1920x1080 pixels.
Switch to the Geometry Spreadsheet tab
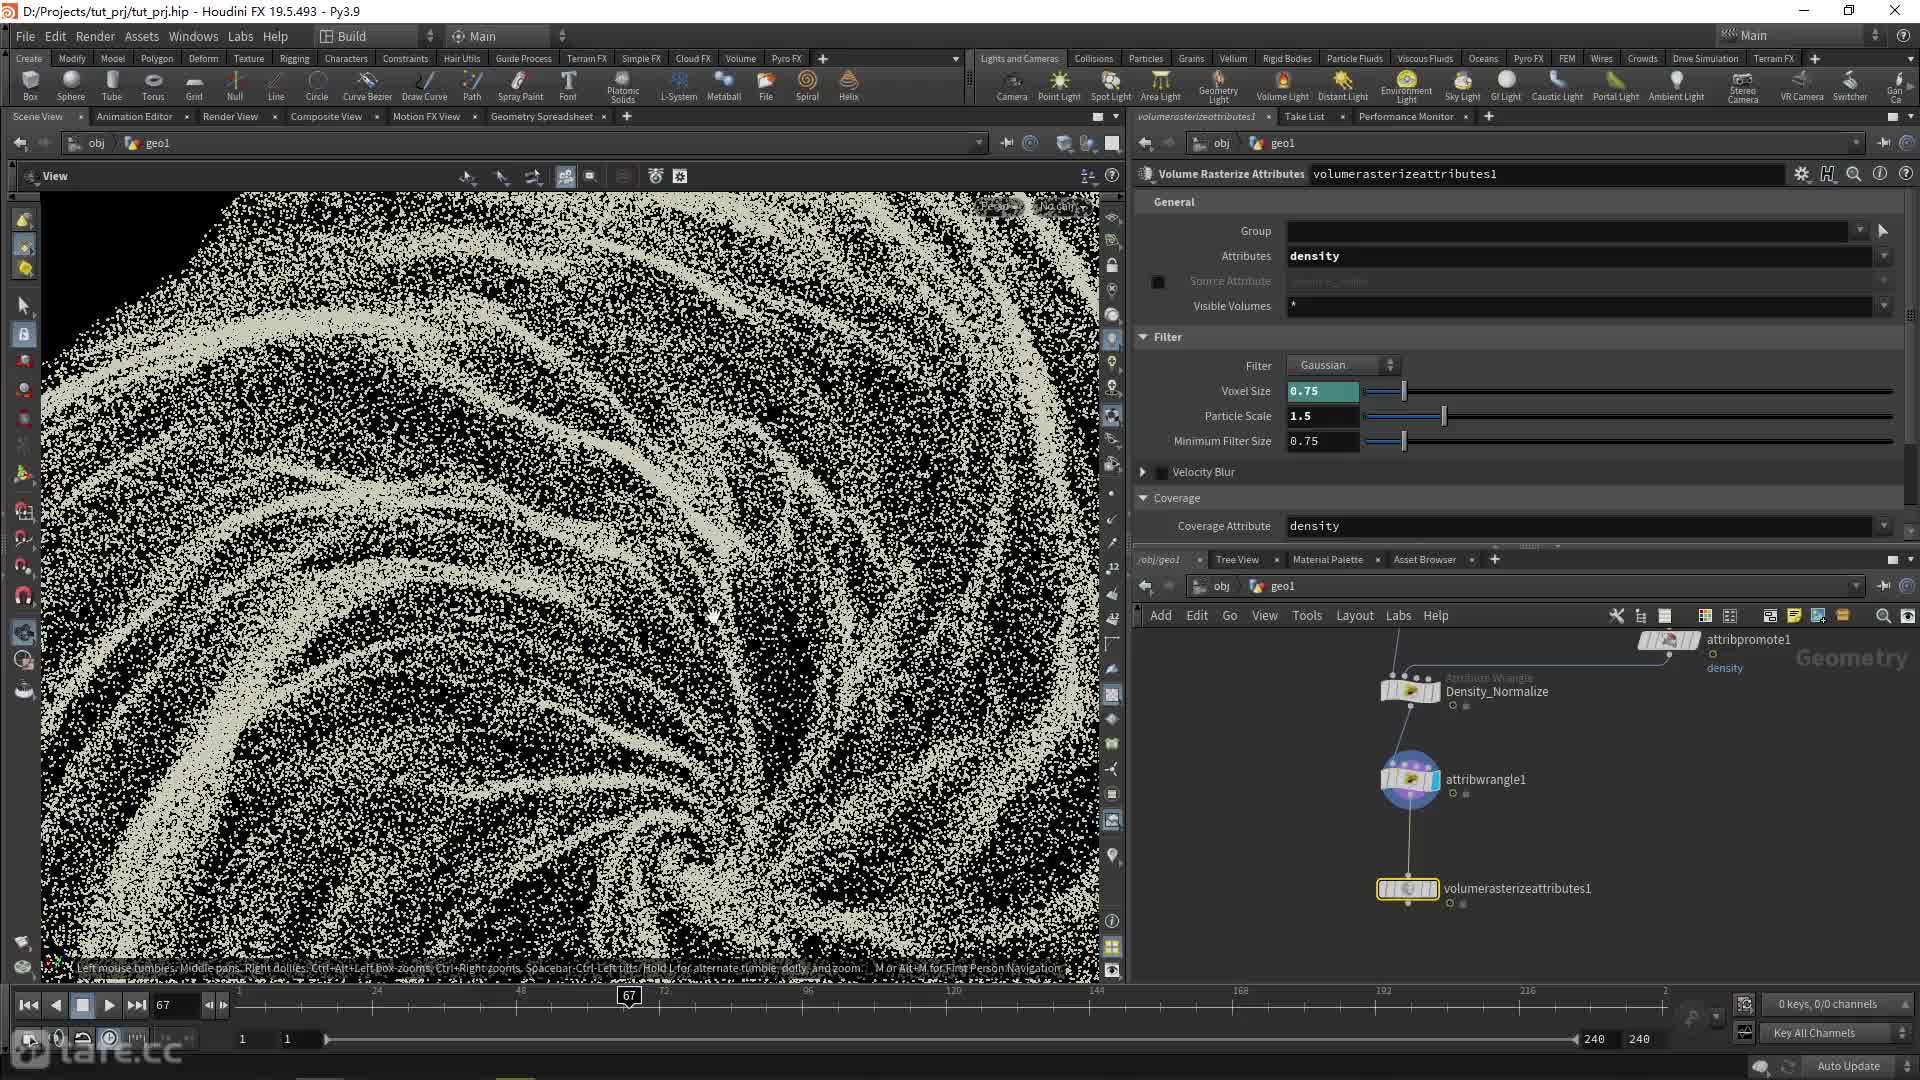[x=541, y=117]
